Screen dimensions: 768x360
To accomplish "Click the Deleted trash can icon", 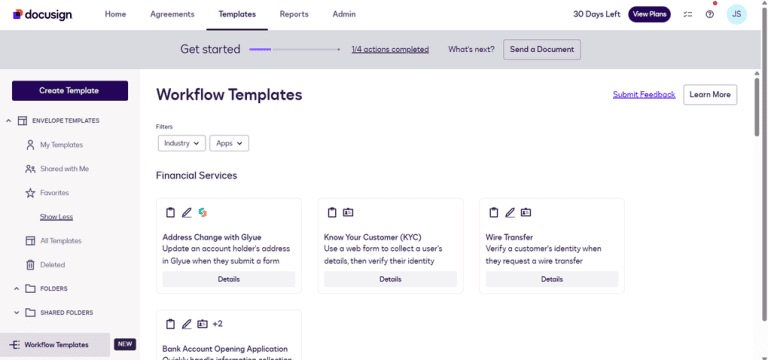I will pos(30,265).
